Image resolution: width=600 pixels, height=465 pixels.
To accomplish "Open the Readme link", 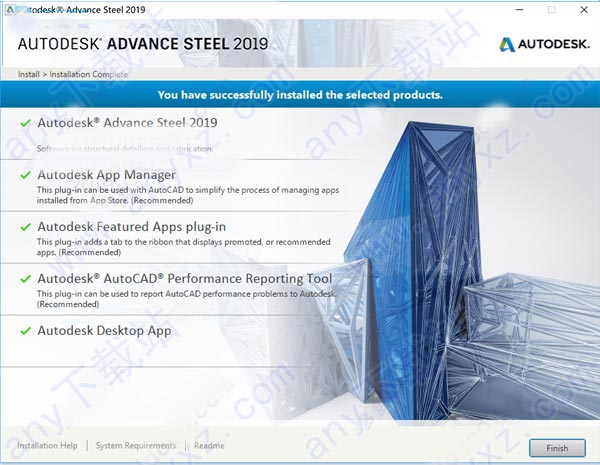I will 209,445.
